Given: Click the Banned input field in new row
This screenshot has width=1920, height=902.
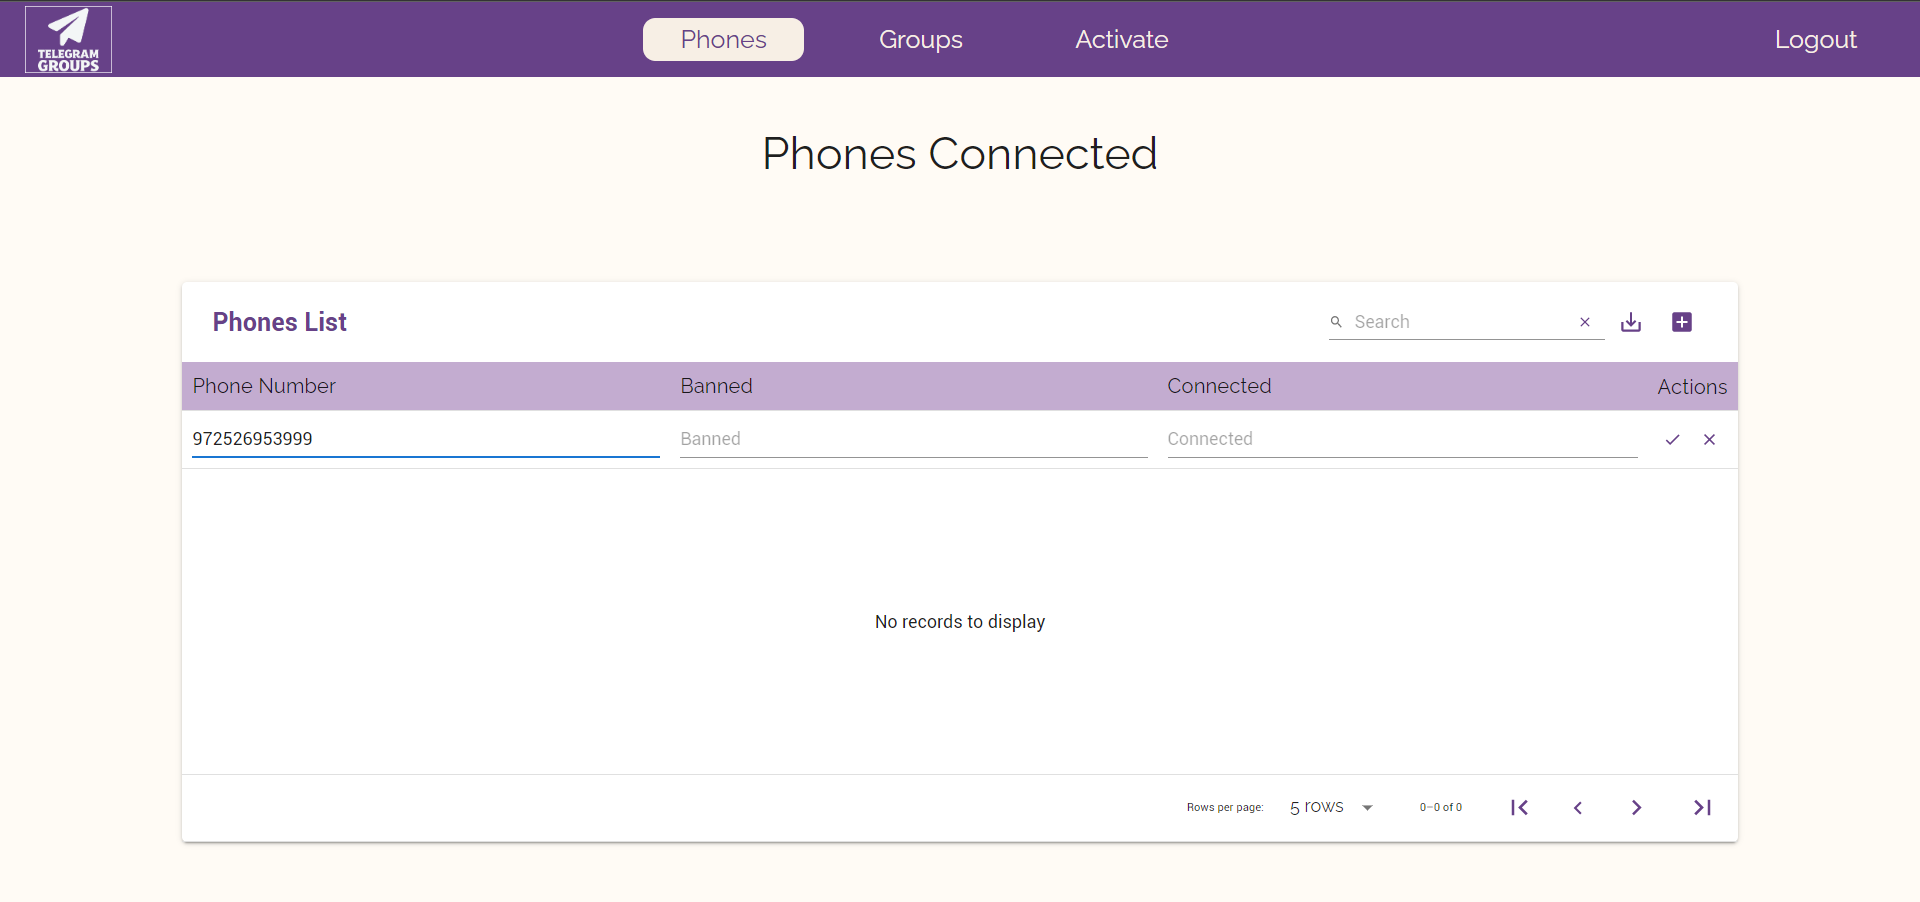Looking at the screenshot, I should tap(913, 439).
